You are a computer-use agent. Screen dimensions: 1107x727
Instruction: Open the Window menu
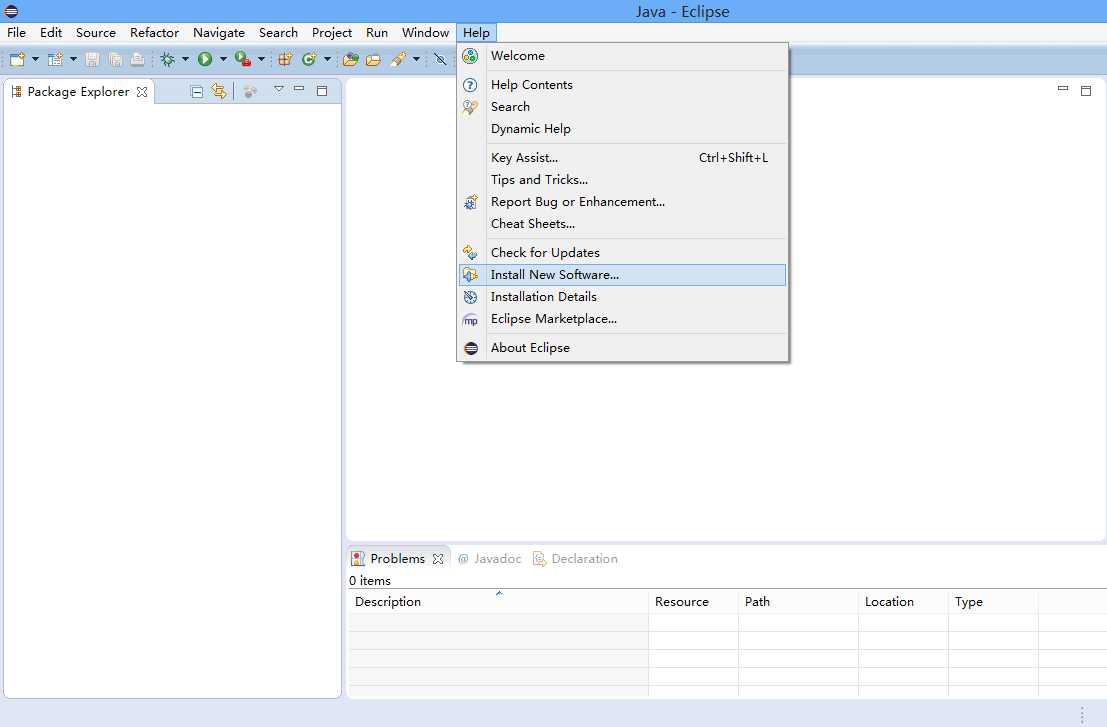pyautogui.click(x=425, y=32)
